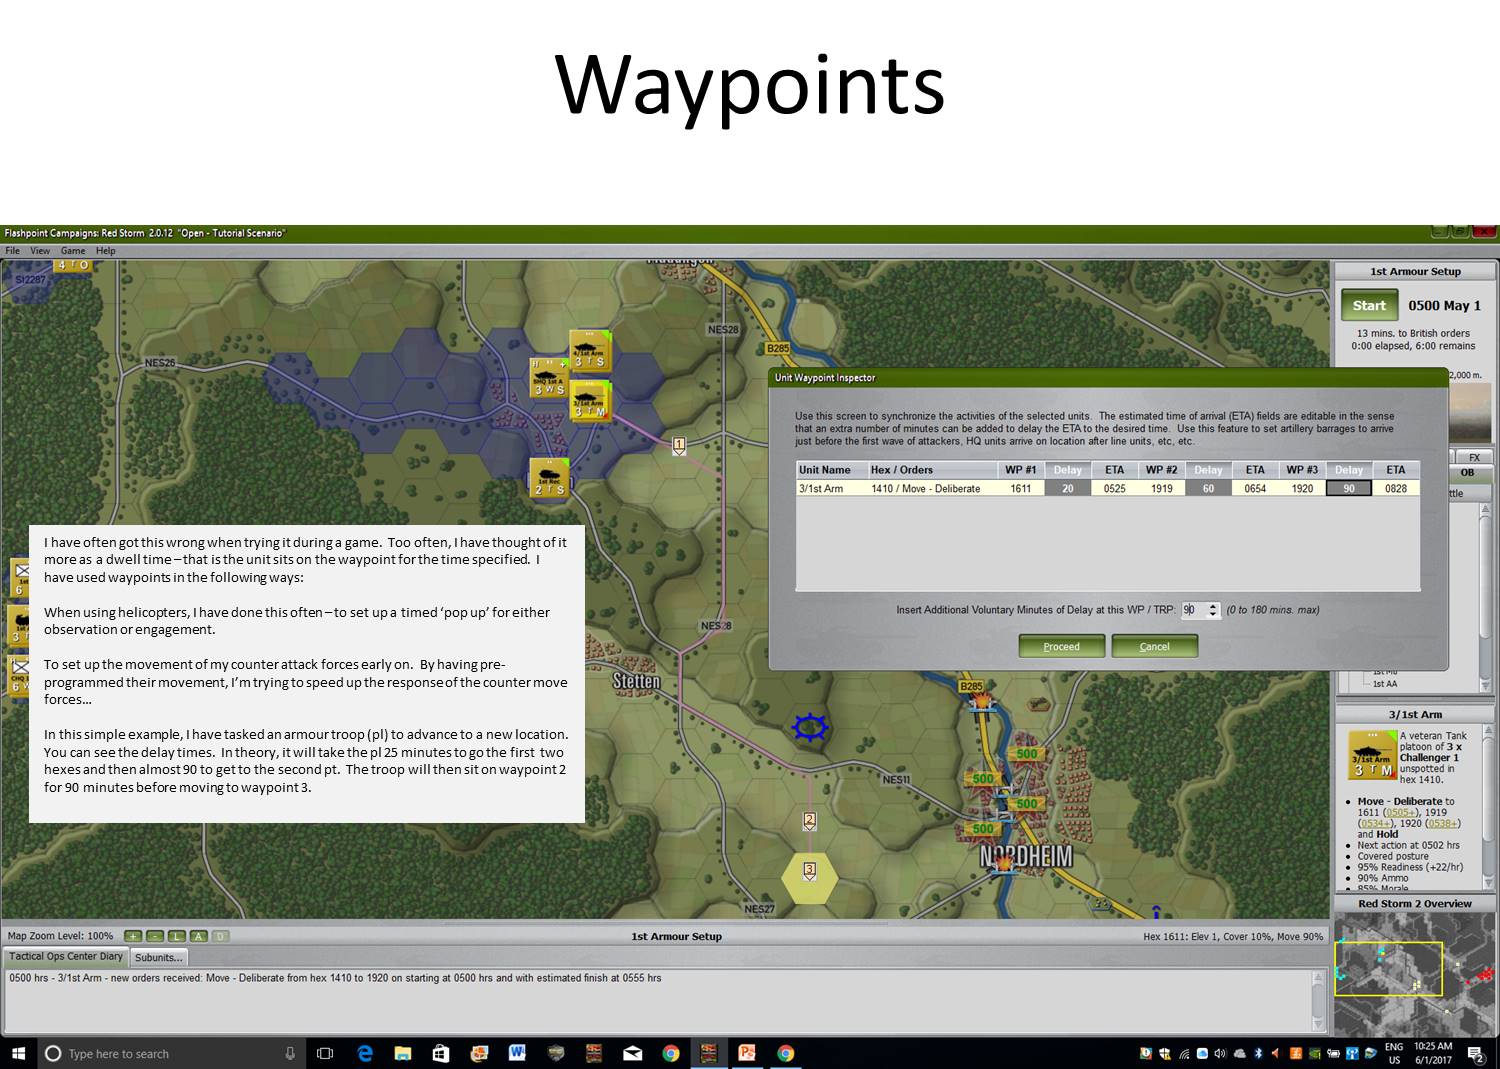Click ETA value 0525 in waypoint table
This screenshot has width=1500, height=1069.
[x=1114, y=489]
